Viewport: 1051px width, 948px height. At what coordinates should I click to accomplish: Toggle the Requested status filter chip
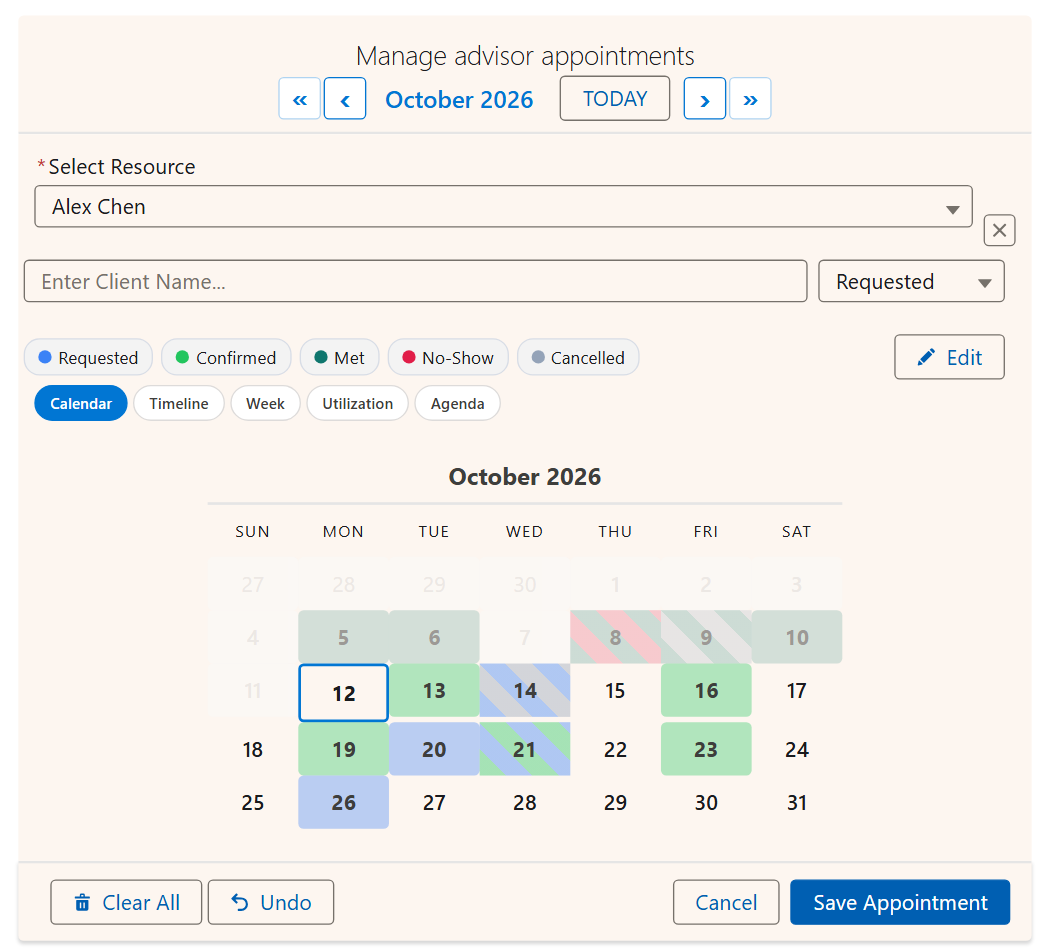[x=88, y=357]
